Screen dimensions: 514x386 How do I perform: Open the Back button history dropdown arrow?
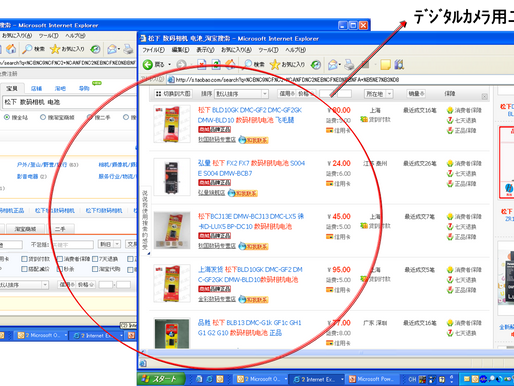(x=169, y=64)
